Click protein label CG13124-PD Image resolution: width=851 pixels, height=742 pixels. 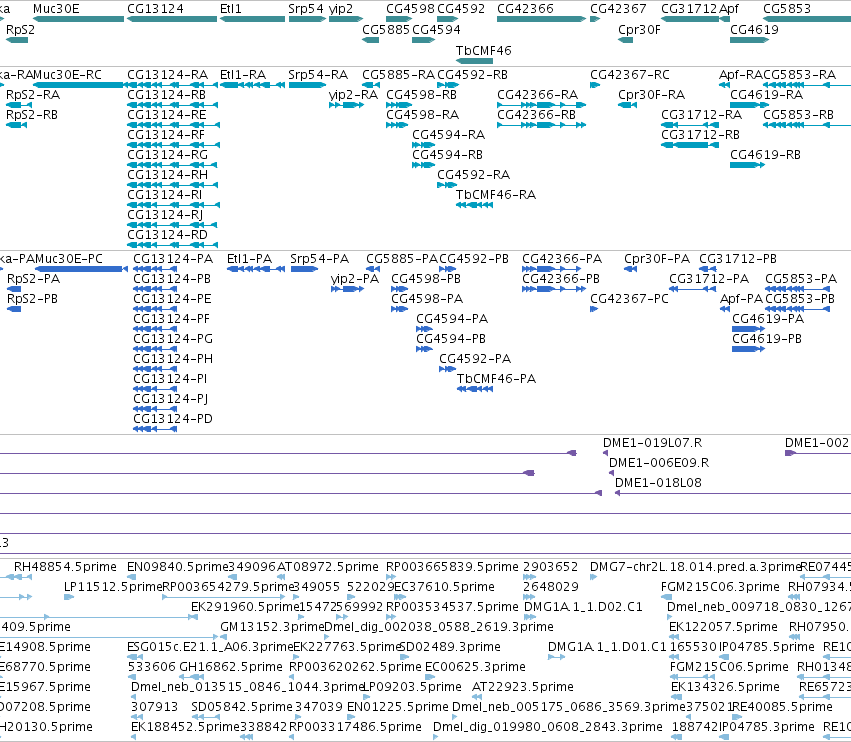(x=173, y=418)
